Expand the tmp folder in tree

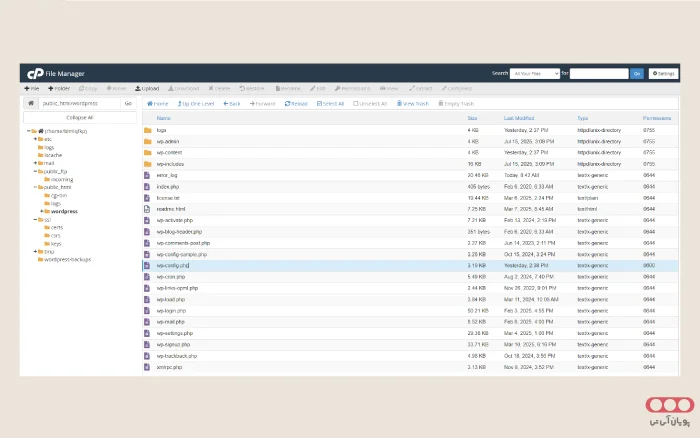pyautogui.click(x=35, y=251)
